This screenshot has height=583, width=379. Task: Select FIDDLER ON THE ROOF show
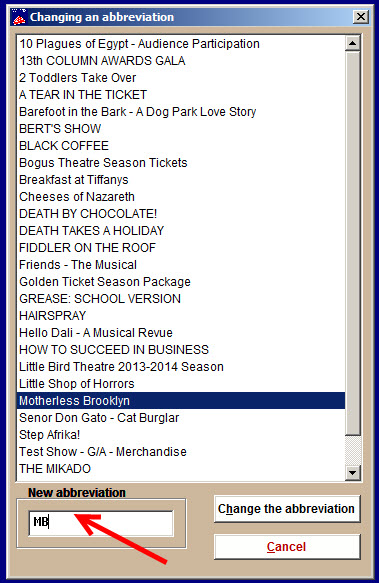181,248
